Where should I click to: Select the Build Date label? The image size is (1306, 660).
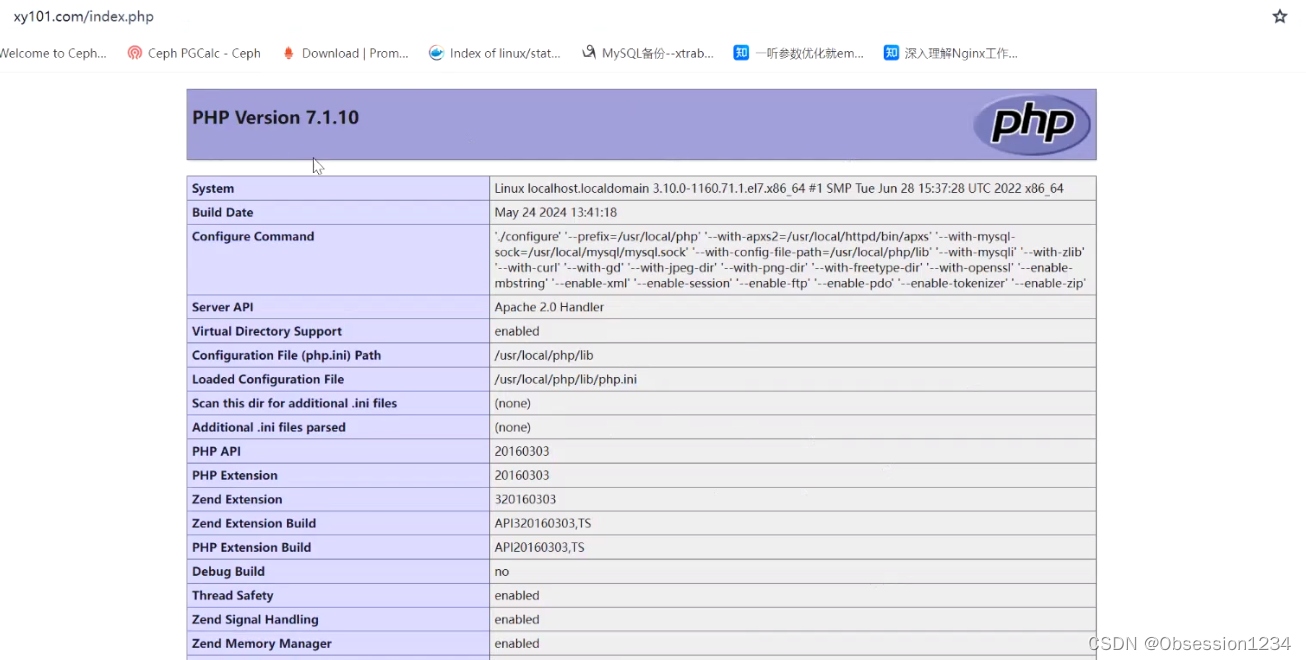(x=222, y=212)
